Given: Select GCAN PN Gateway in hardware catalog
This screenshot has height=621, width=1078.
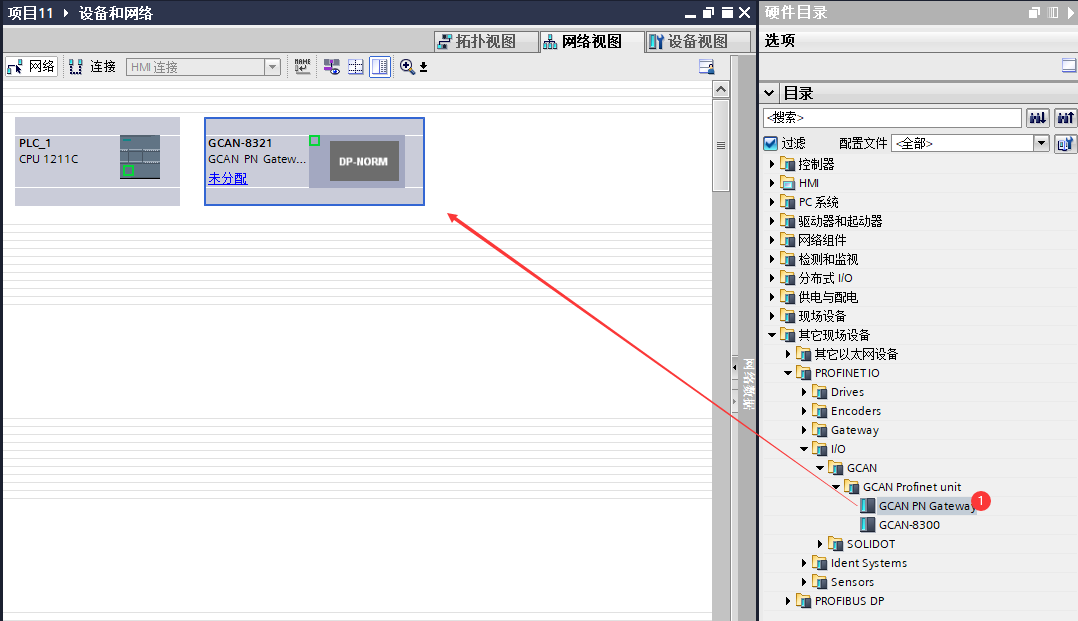Looking at the screenshot, I should click(x=925, y=506).
